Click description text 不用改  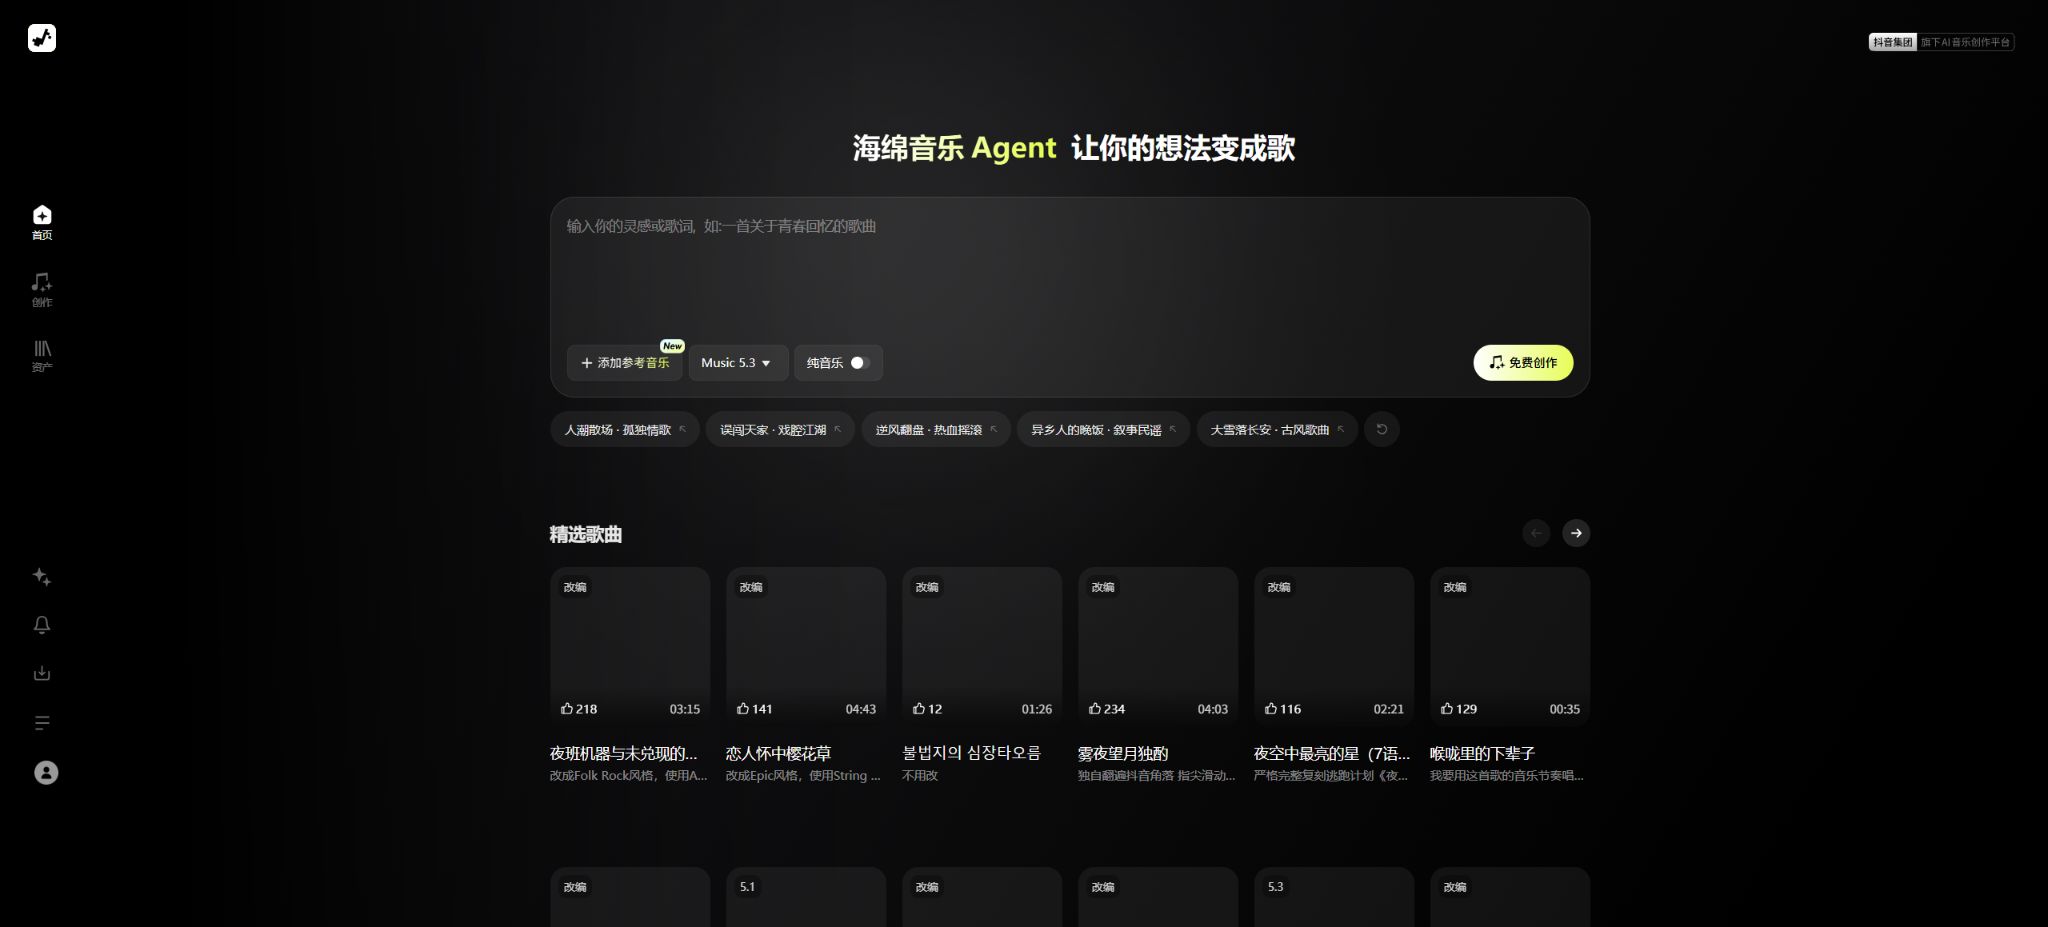pyautogui.click(x=920, y=776)
